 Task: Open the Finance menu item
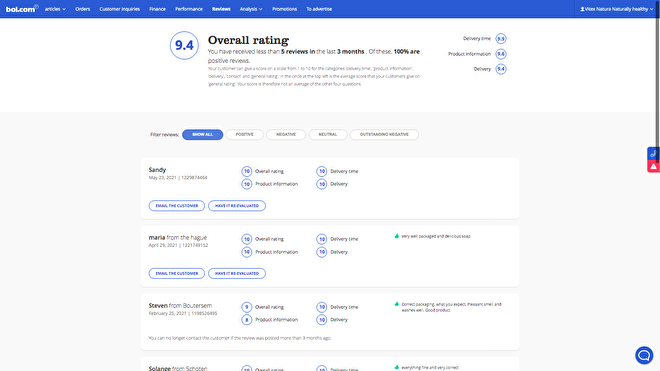pos(157,9)
